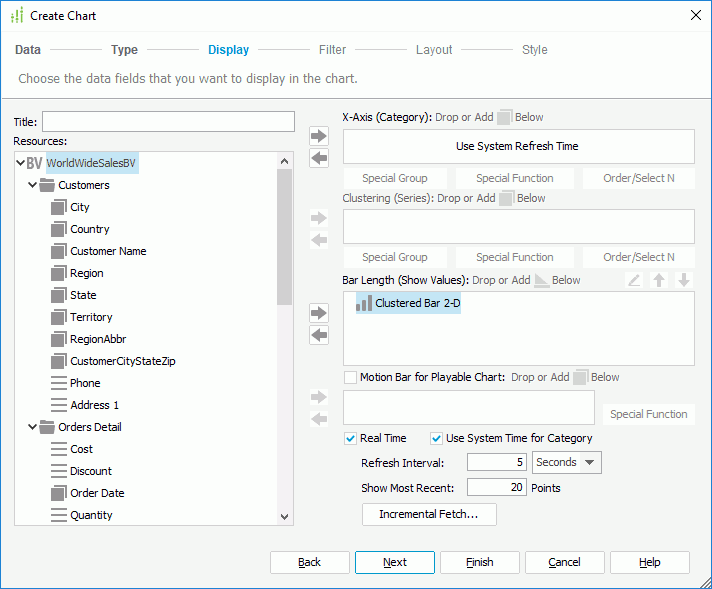712x589 pixels.
Task: Remove field from Bar Length with left arrow
Action: pos(319,335)
